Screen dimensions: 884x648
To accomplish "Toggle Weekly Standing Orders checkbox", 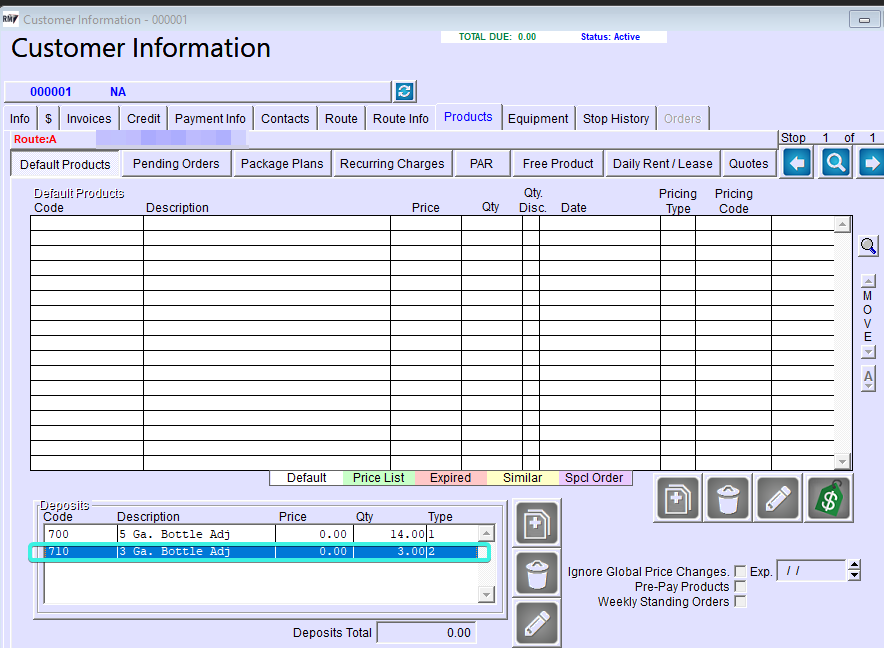I will coord(740,602).
